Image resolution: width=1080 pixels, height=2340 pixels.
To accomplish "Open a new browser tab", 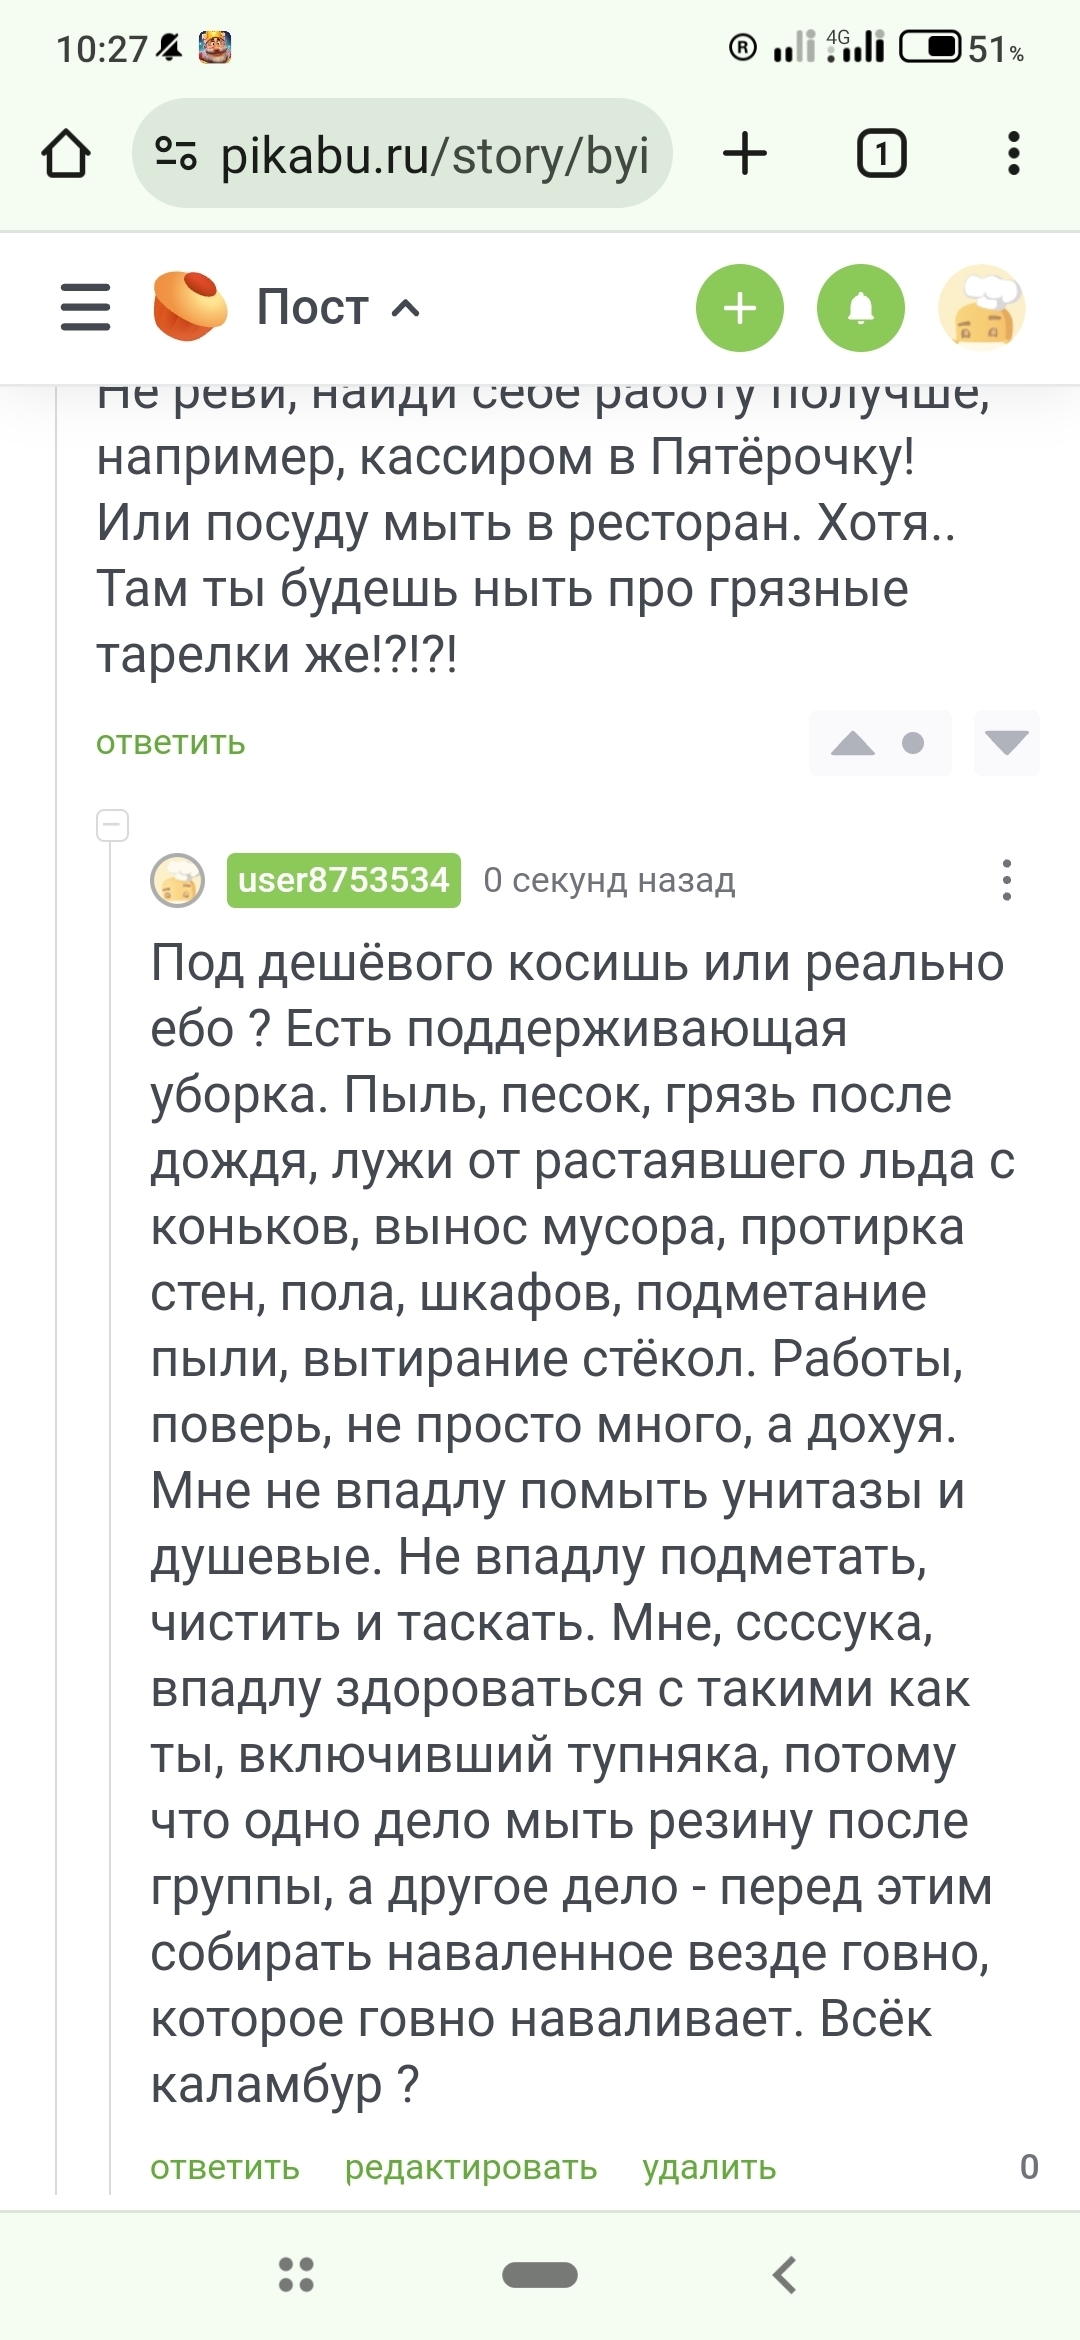I will pos(744,155).
